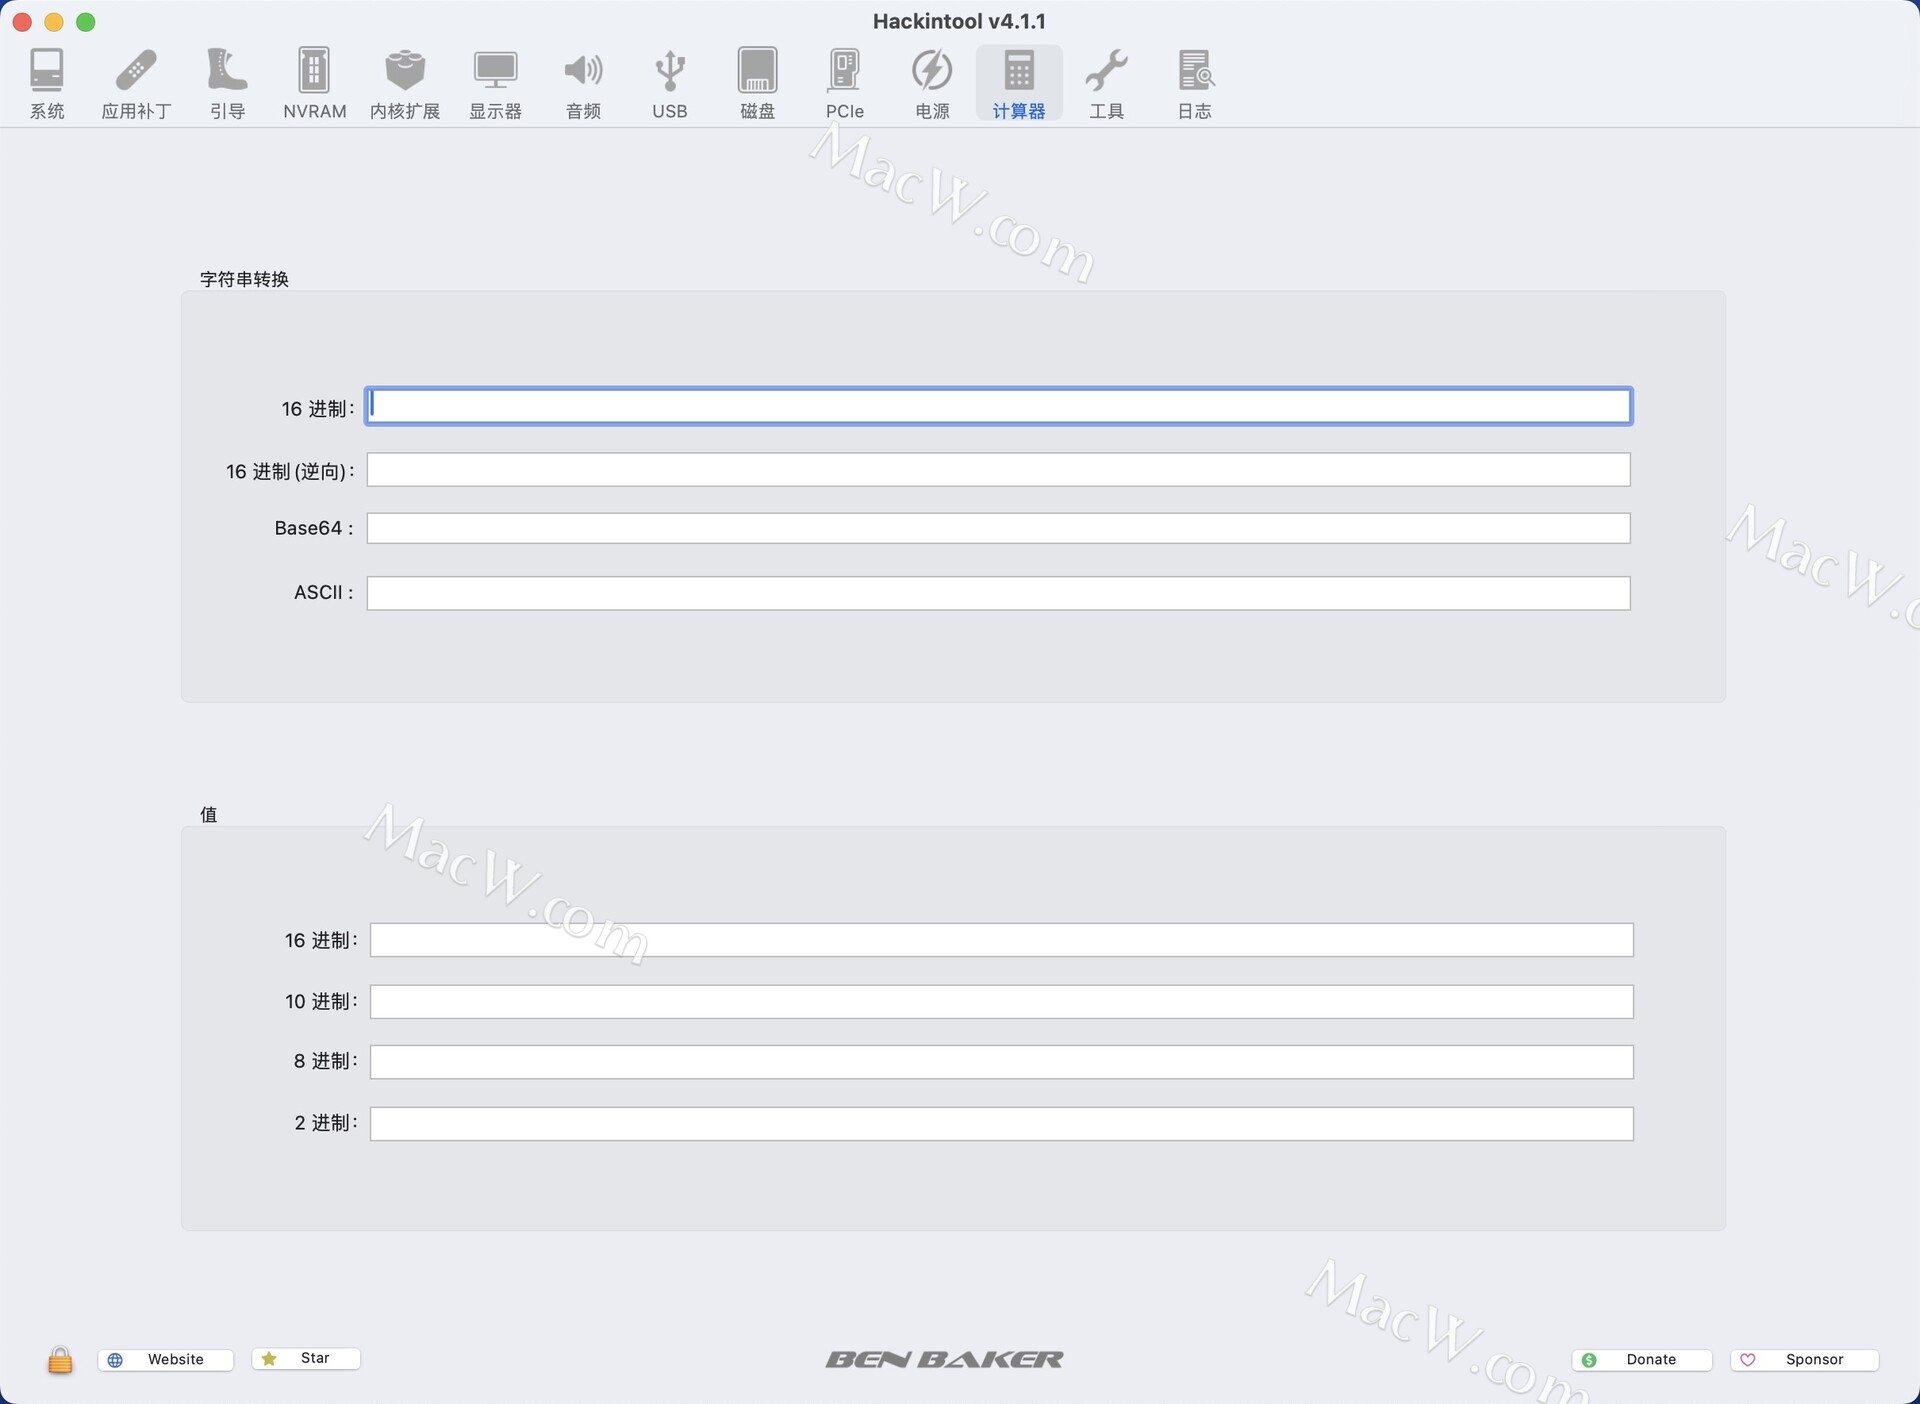Image resolution: width=1920 pixels, height=1404 pixels.
Task: Open the 工具 wrench tools tab
Action: 1106,83
